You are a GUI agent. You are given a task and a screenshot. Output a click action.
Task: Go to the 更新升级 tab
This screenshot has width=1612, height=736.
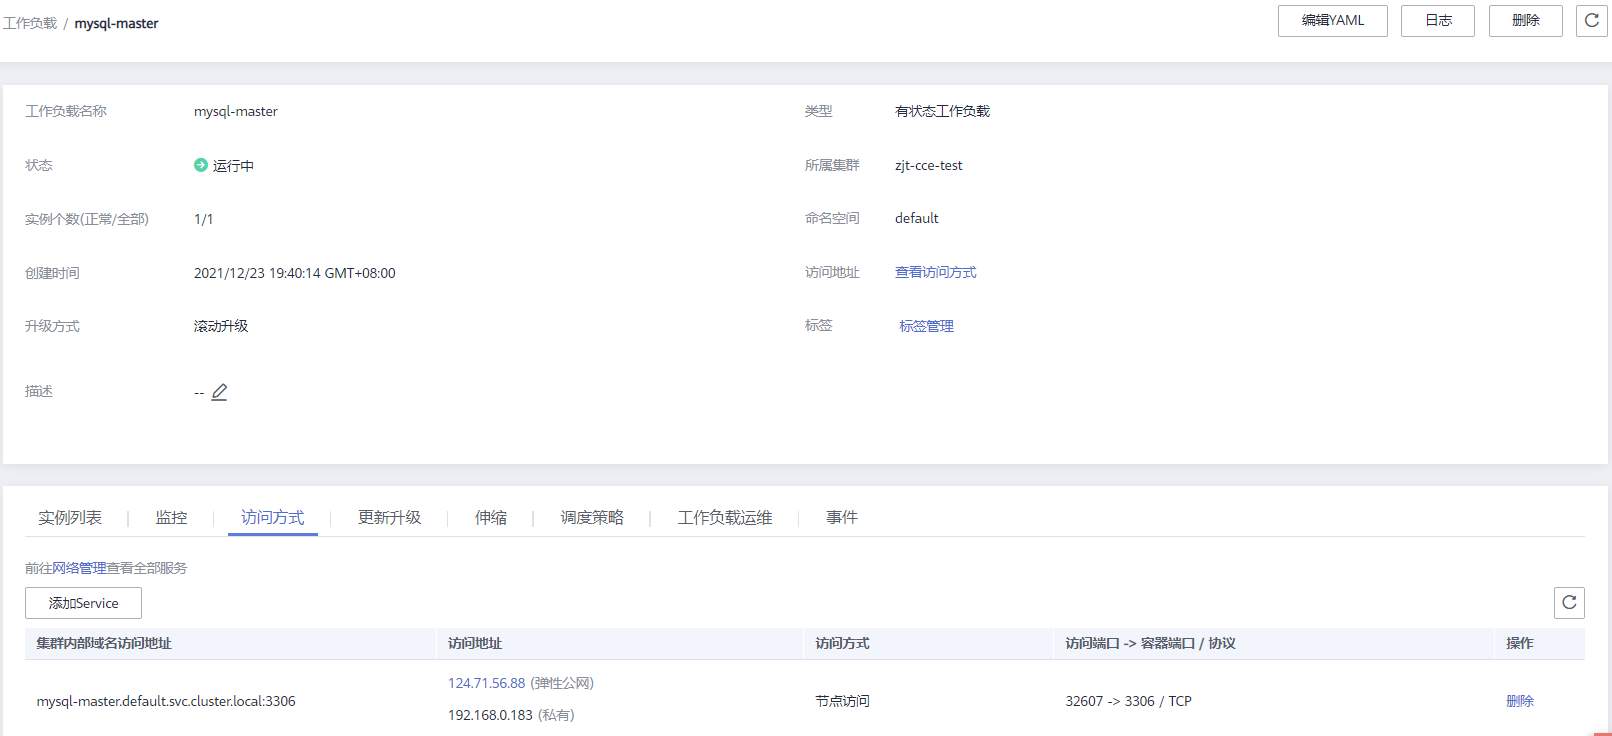389,517
